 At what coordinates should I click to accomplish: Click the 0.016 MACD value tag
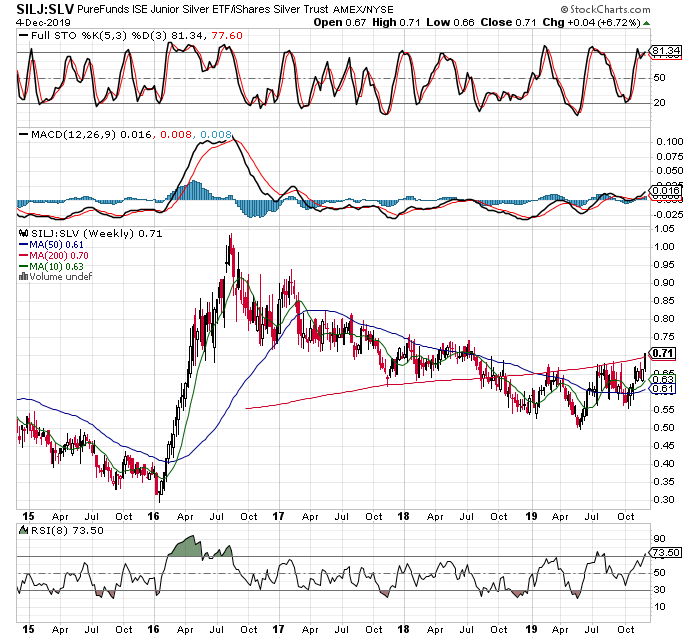click(x=666, y=191)
